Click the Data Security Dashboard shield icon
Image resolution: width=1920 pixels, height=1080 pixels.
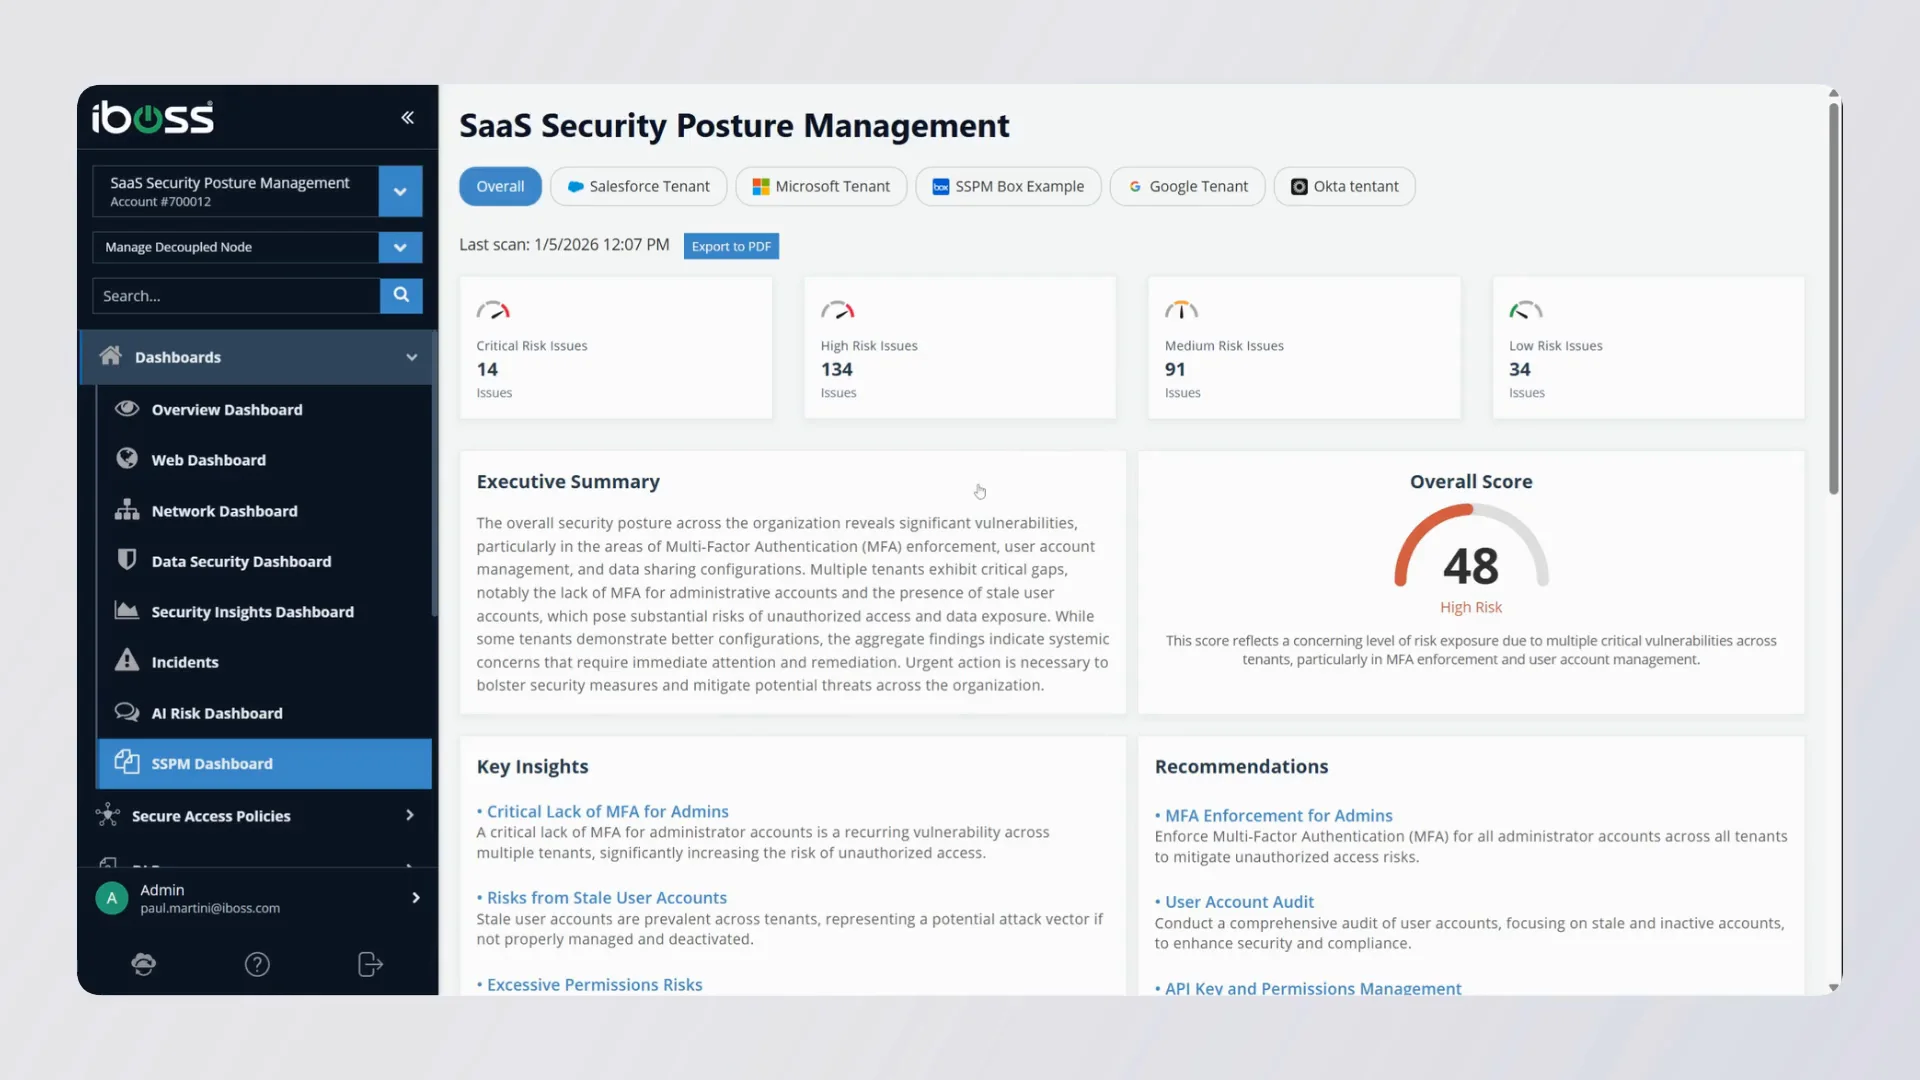(127, 560)
